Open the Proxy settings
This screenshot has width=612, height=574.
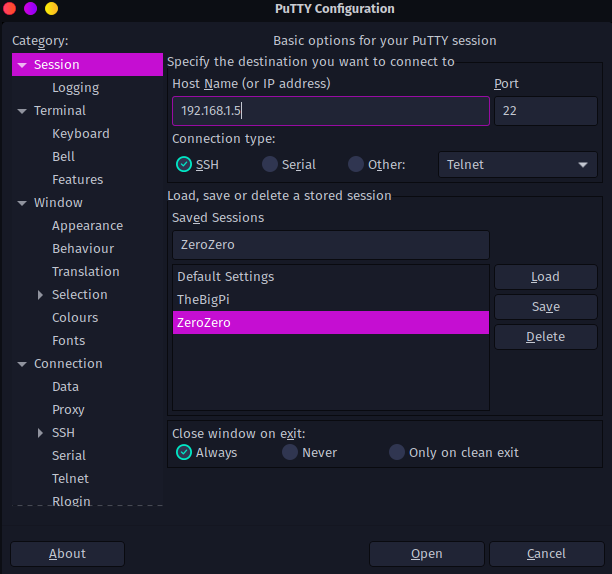point(68,410)
